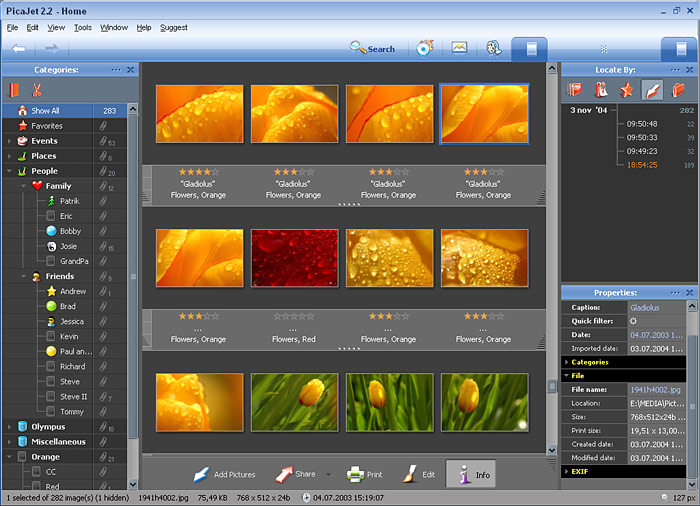The image size is (700, 506).
Task: Click the Search toolbar button
Action: tap(372, 48)
